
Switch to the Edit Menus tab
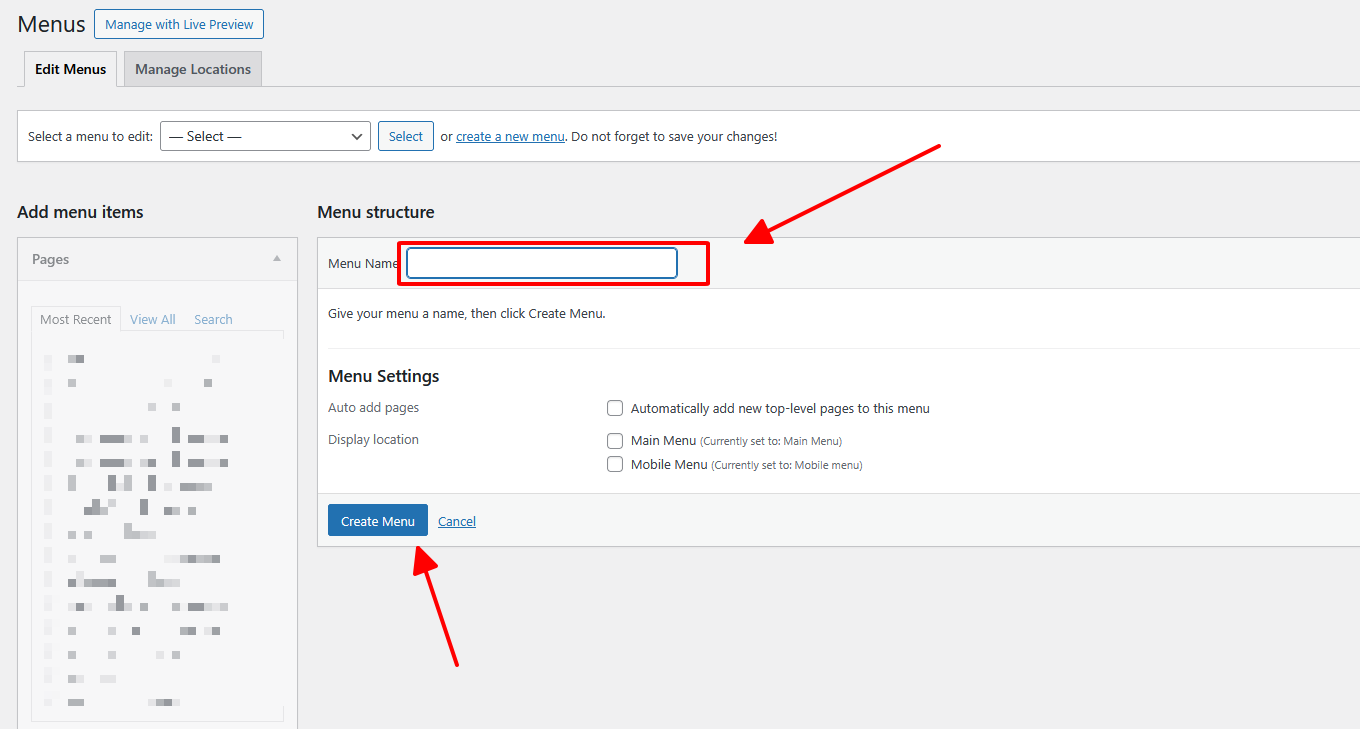point(70,69)
